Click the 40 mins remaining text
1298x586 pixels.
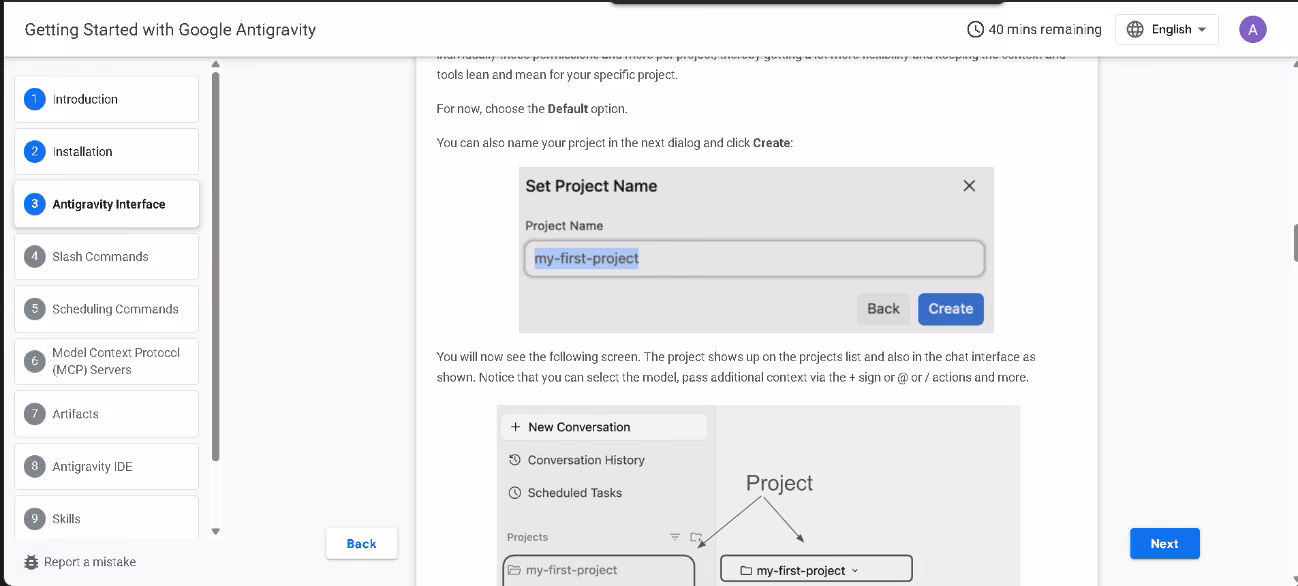tap(1045, 29)
